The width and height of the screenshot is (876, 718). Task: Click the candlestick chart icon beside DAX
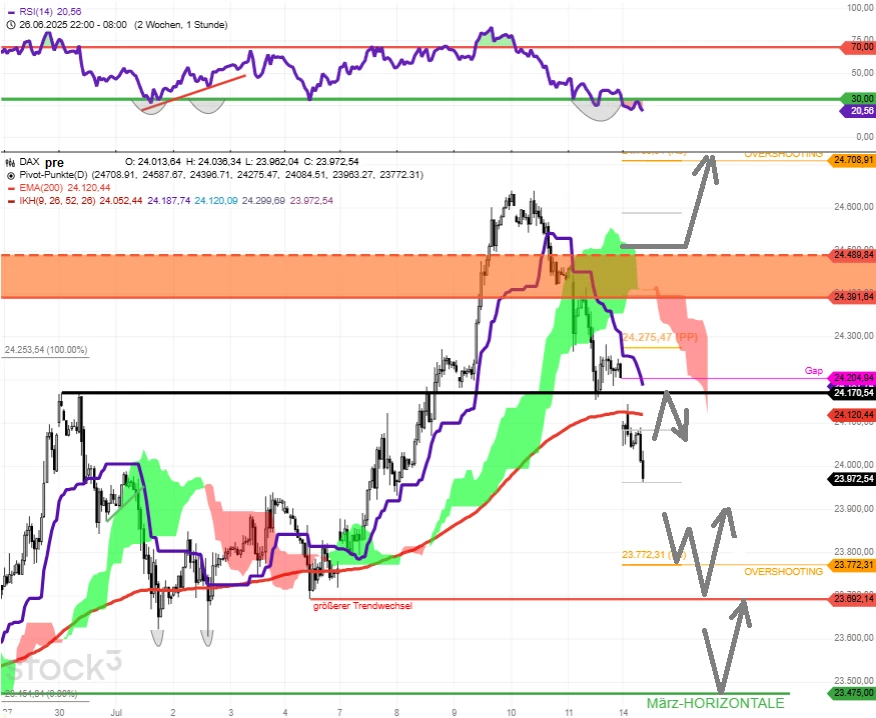click(x=10, y=162)
